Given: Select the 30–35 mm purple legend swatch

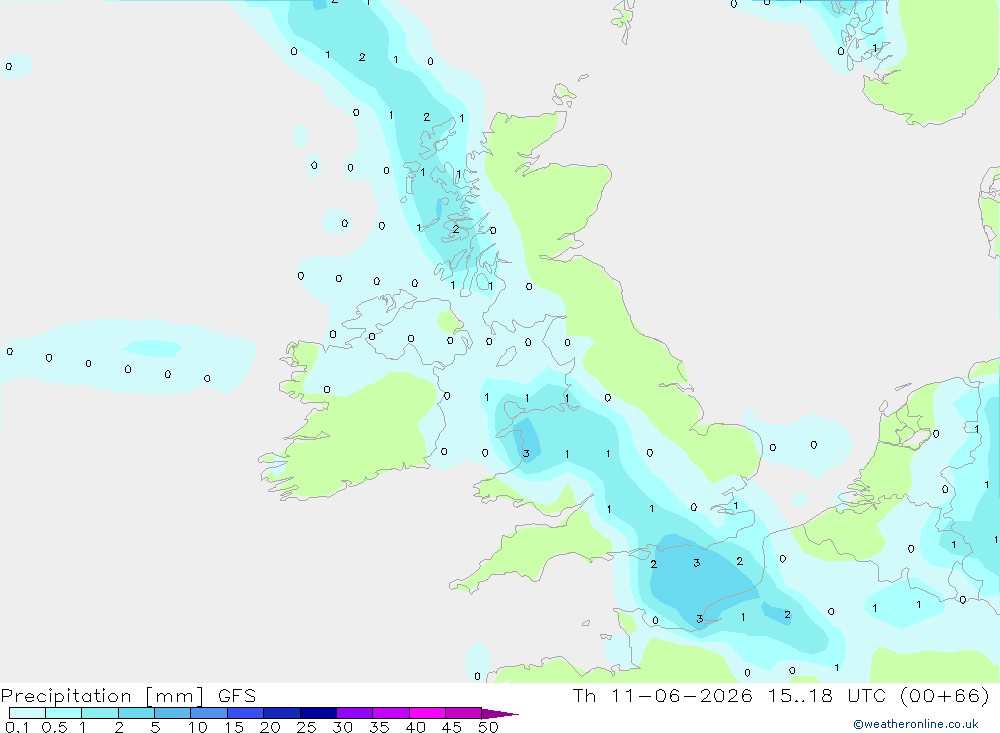Looking at the screenshot, I should click(355, 713).
